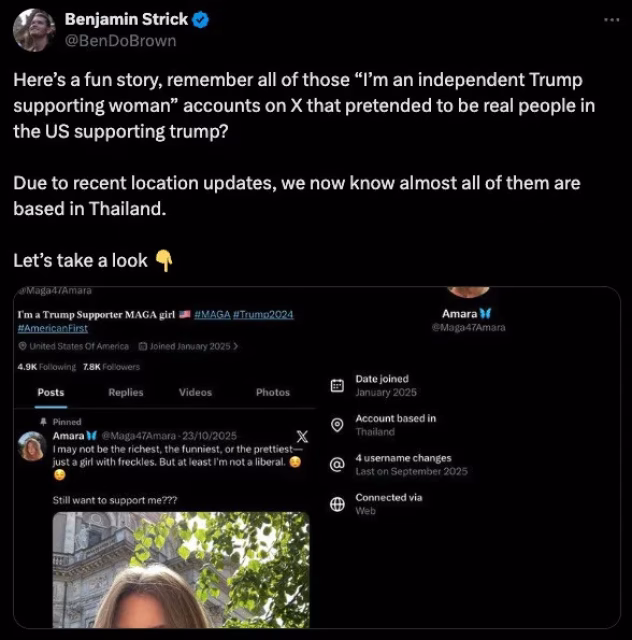Image resolution: width=632 pixels, height=640 pixels.
Task: Click the #Trump2024 hashtag link
Action: tap(263, 315)
